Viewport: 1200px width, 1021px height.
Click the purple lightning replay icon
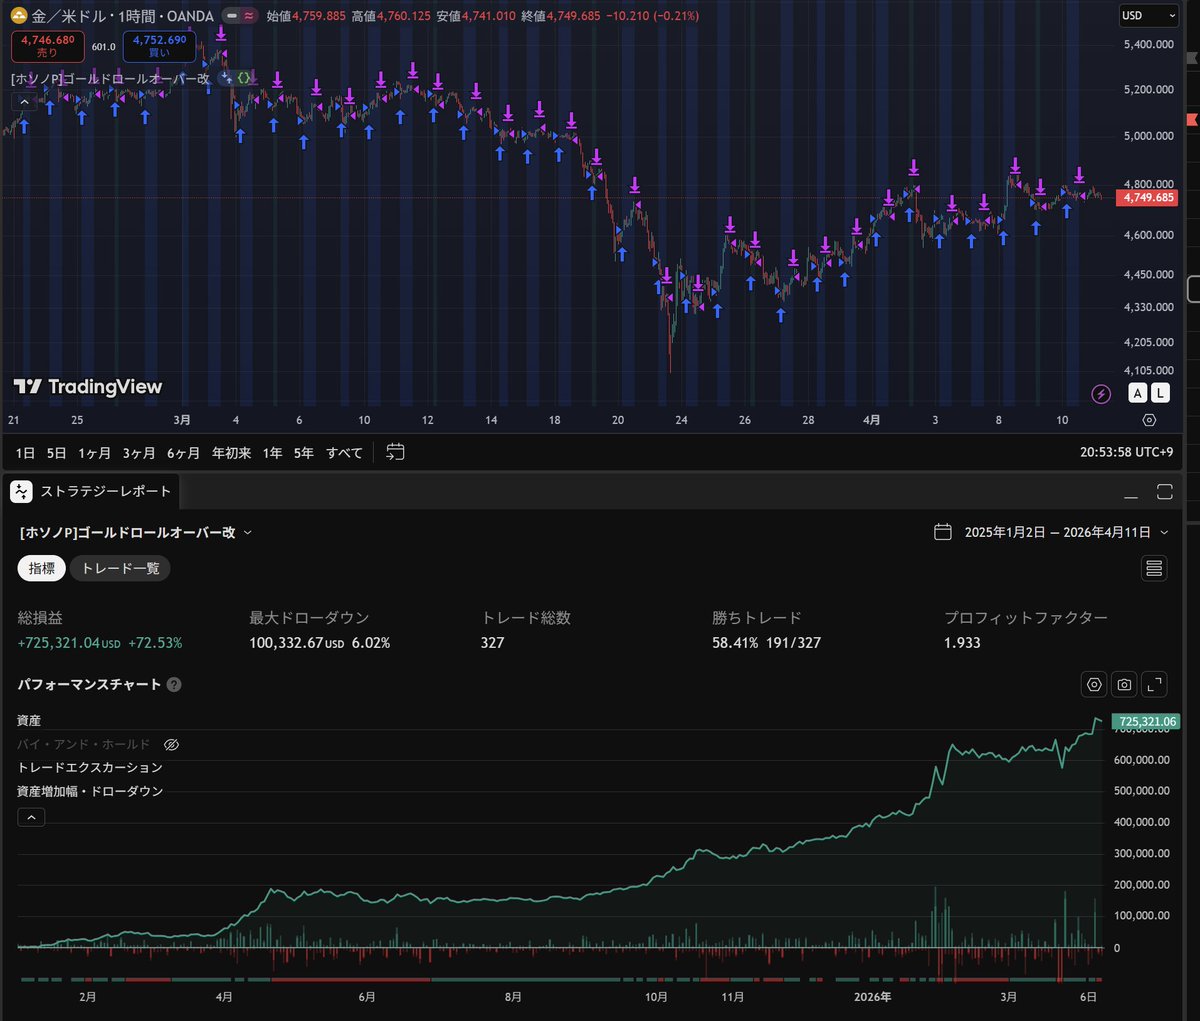[x=1101, y=394]
